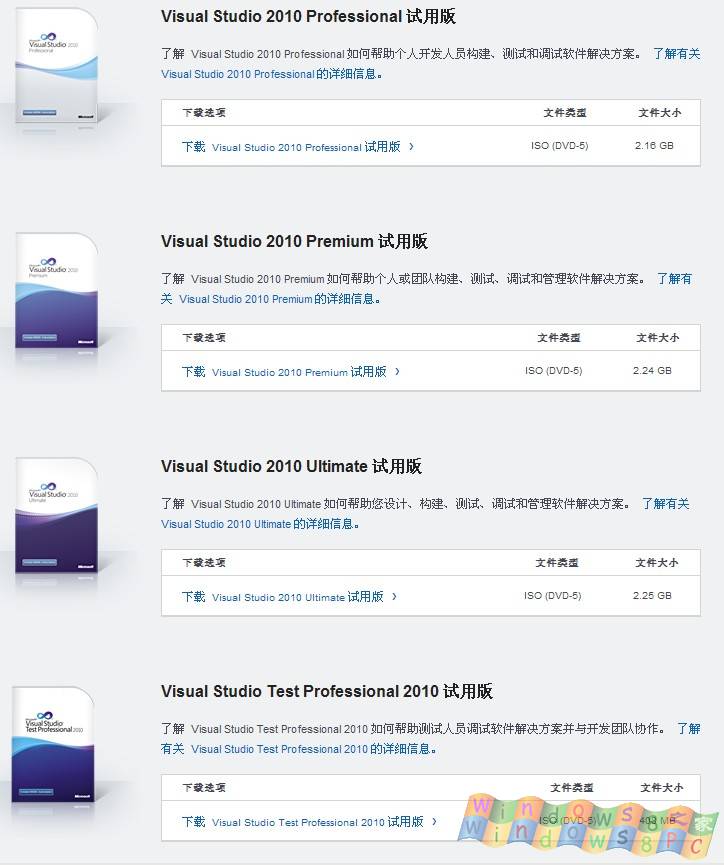Screen dimensions: 724x865
Task: Click 下载选项 header in the Professional table
Action: pos(204,113)
